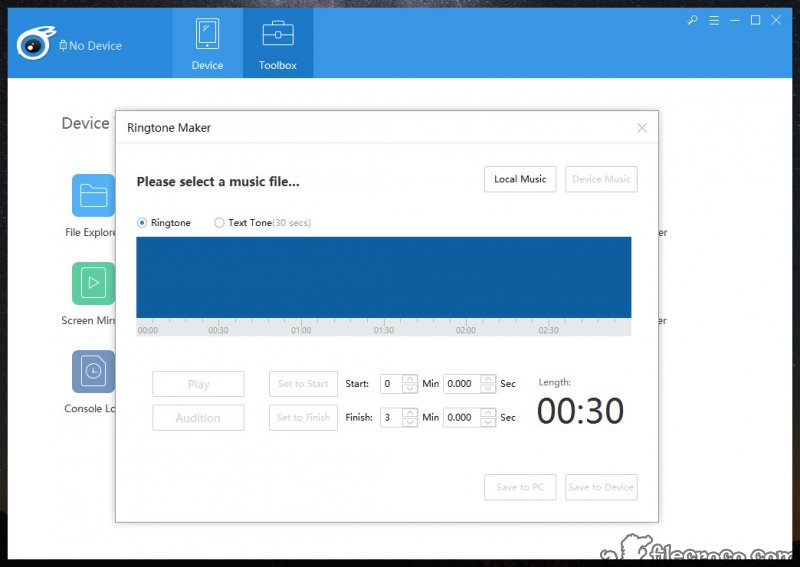Click the Finish seconds input field
Screen dimensions: 800x567
[x=462, y=417]
